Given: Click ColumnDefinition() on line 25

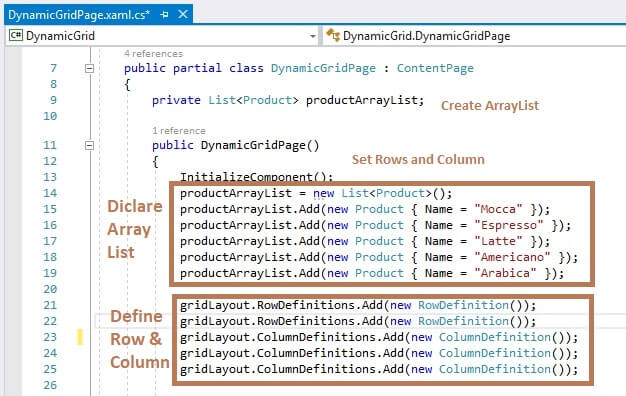Looking at the screenshot, I should point(502,369).
